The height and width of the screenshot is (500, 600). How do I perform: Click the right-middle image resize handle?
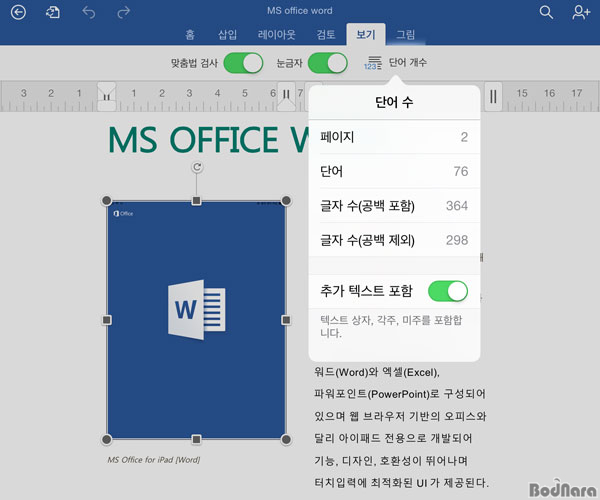click(x=286, y=320)
